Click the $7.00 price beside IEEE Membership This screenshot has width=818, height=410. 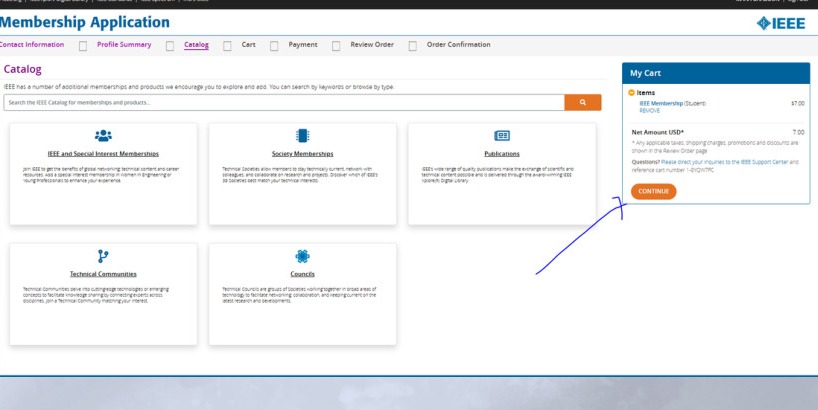[798, 103]
